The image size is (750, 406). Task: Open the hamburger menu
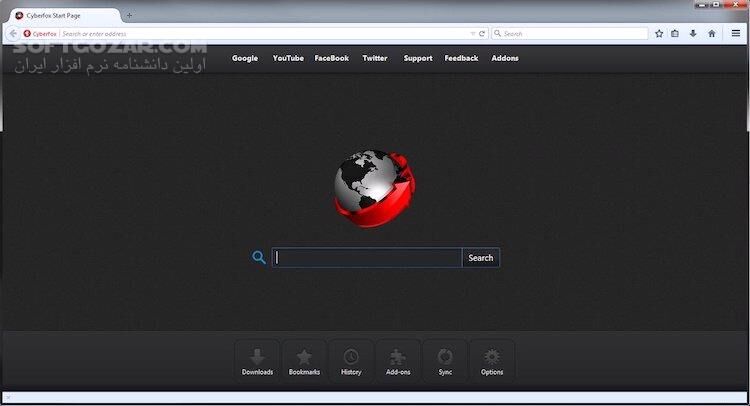[x=736, y=33]
